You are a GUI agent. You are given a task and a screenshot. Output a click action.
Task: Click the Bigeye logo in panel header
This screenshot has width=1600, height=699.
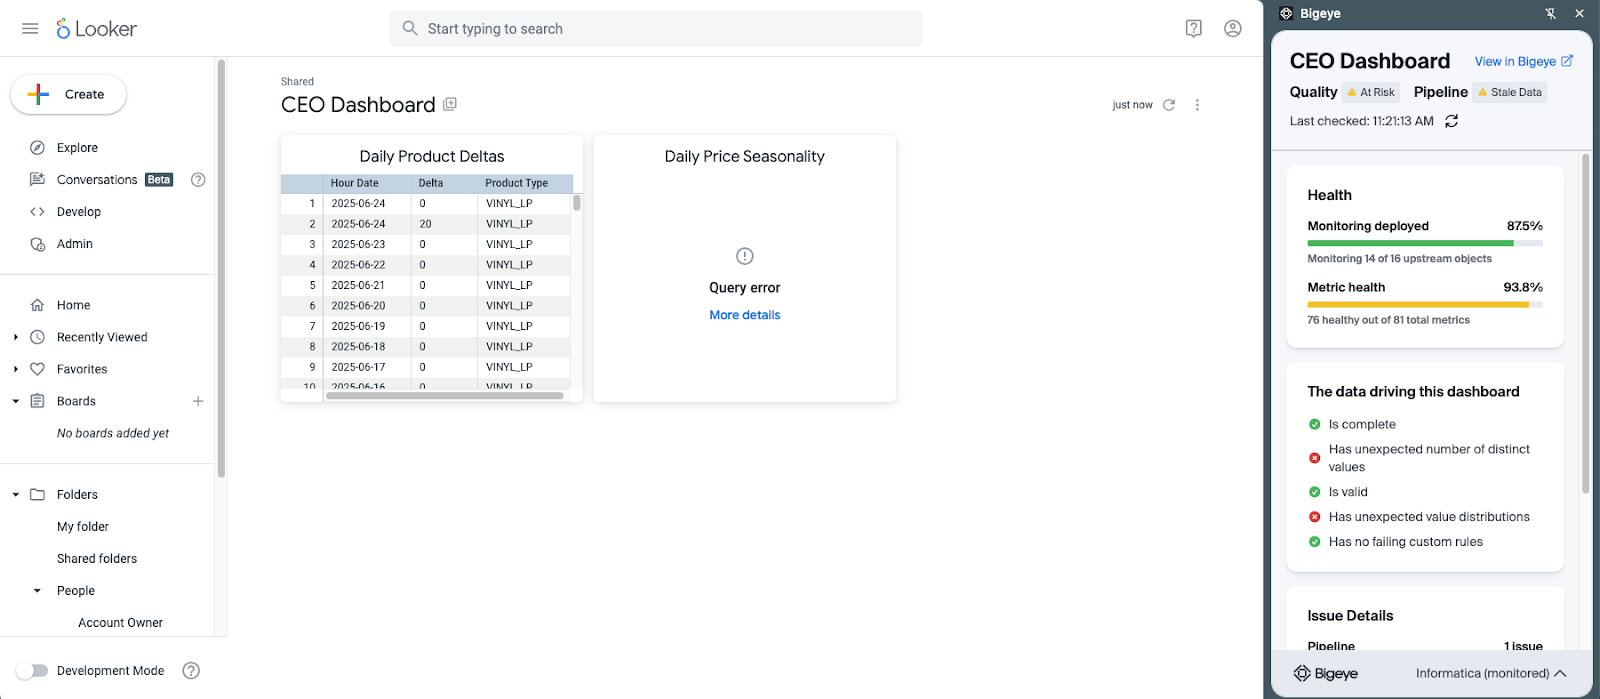click(1287, 14)
